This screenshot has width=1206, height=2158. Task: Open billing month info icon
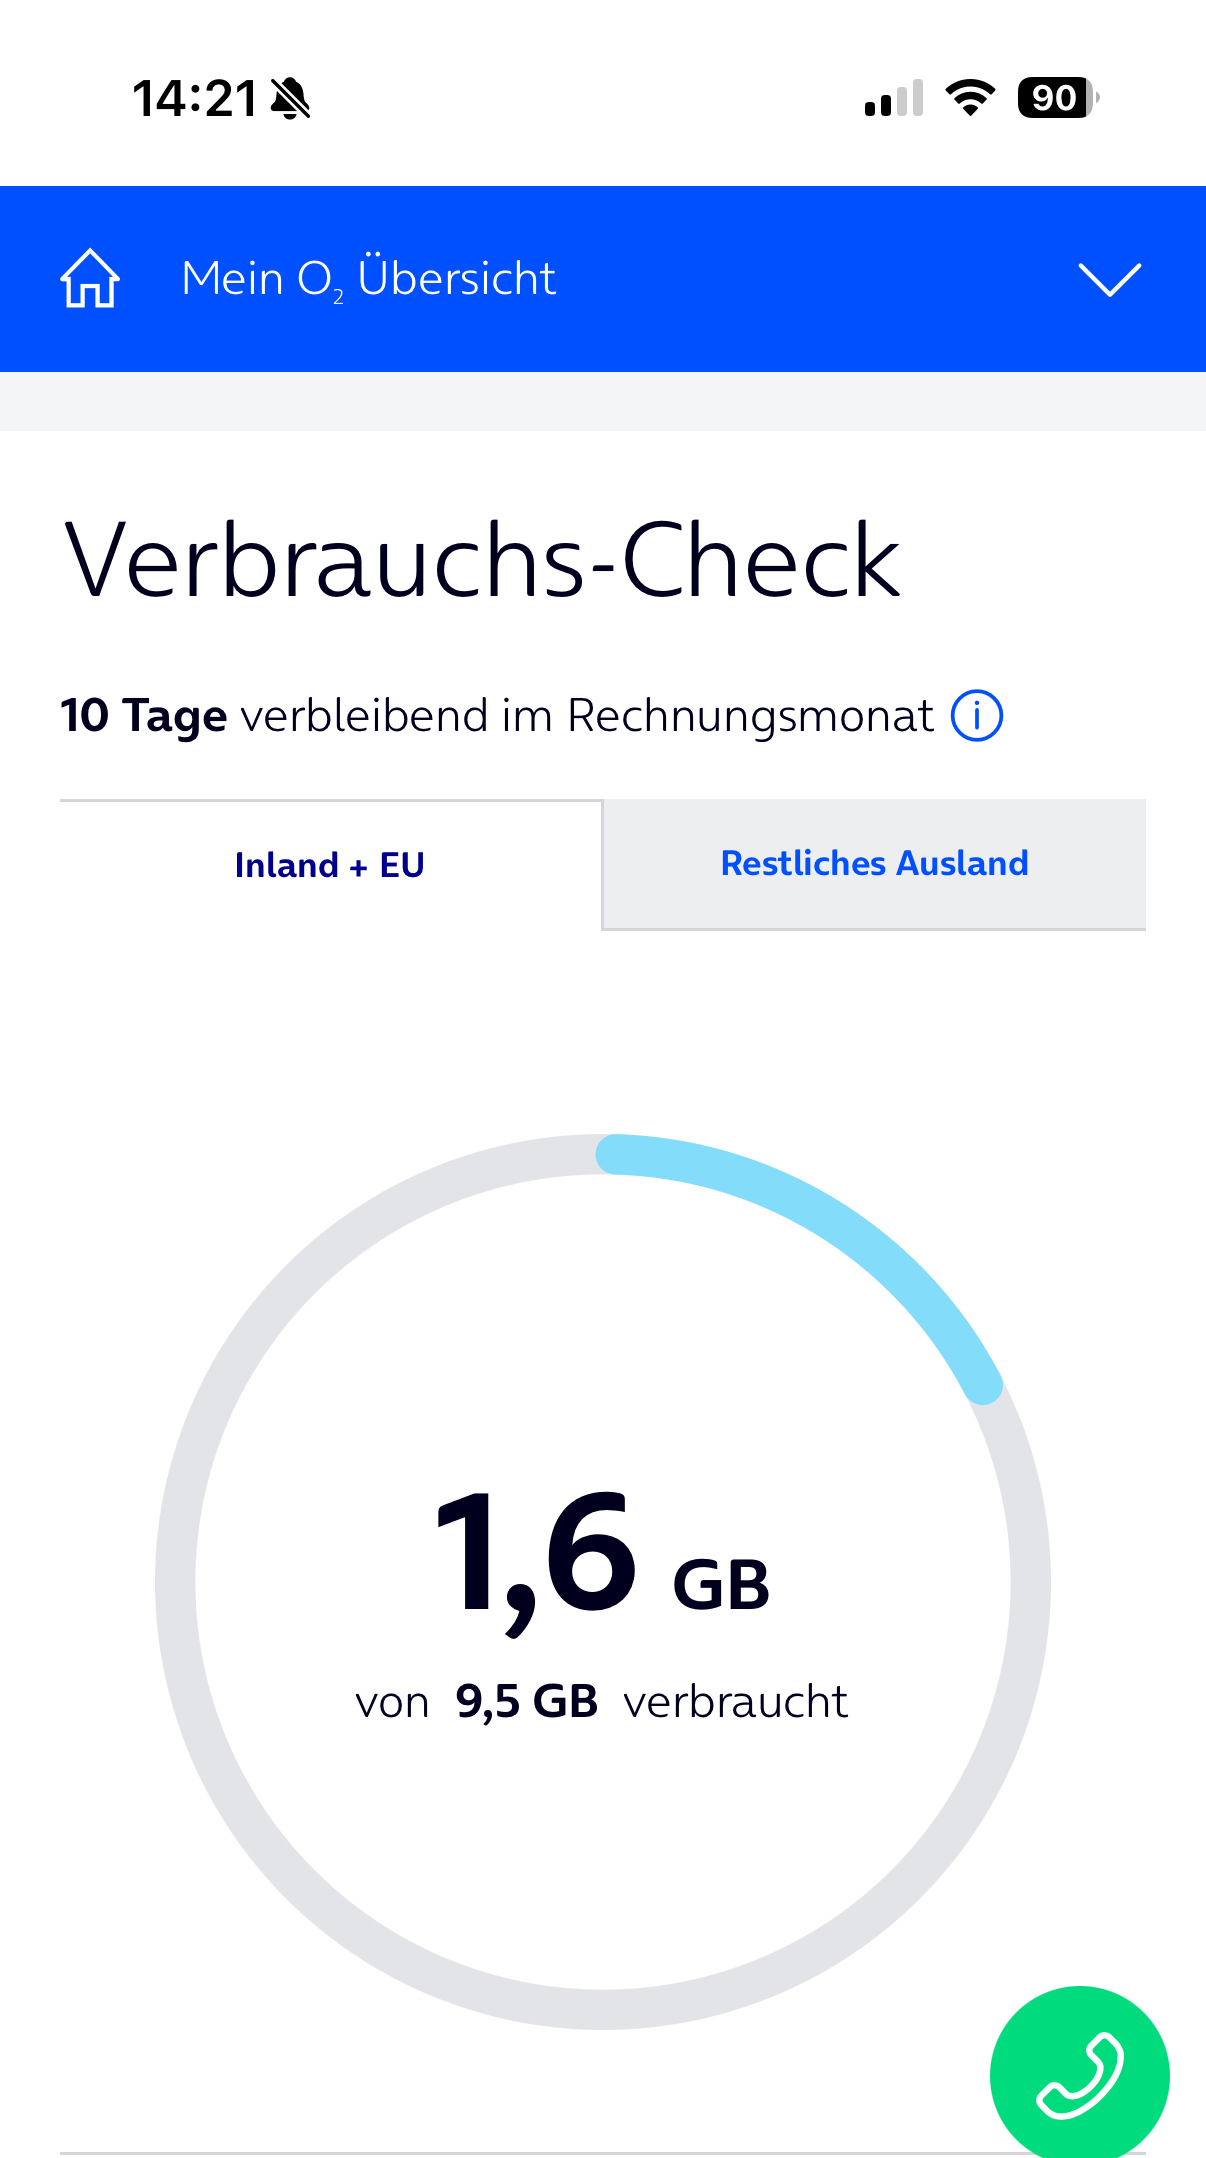977,716
